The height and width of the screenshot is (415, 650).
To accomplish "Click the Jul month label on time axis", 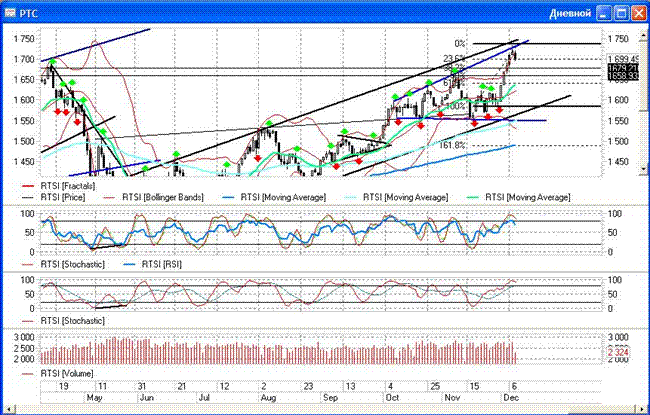I will [x=204, y=398].
